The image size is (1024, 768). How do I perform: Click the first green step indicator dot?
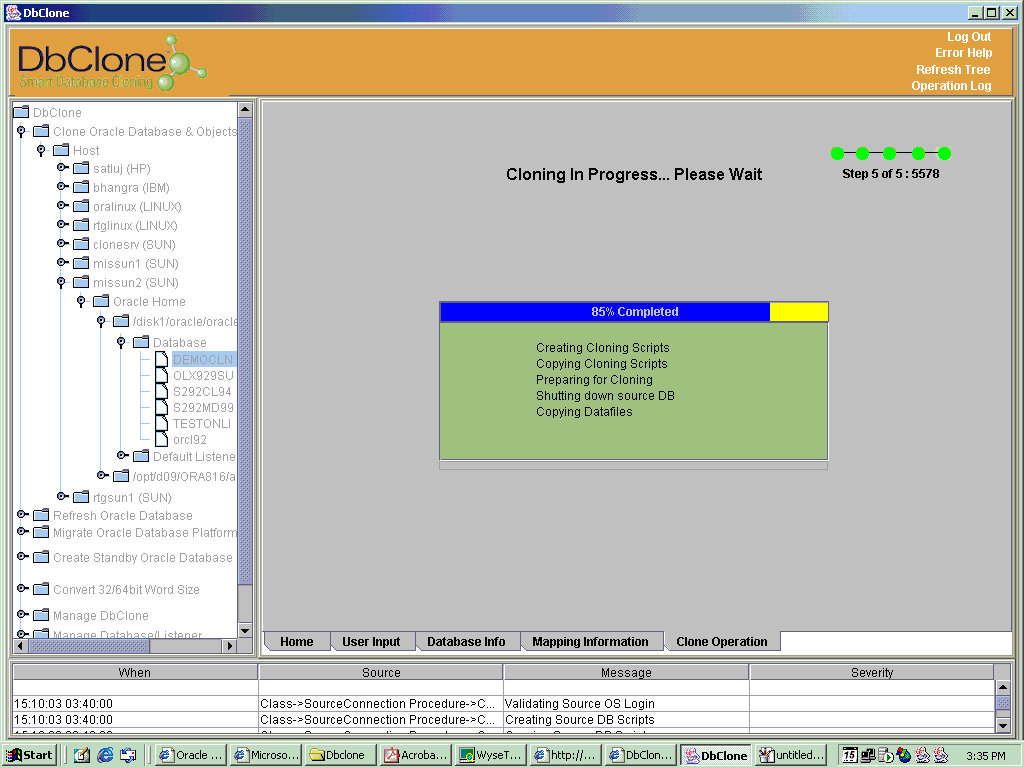point(837,153)
